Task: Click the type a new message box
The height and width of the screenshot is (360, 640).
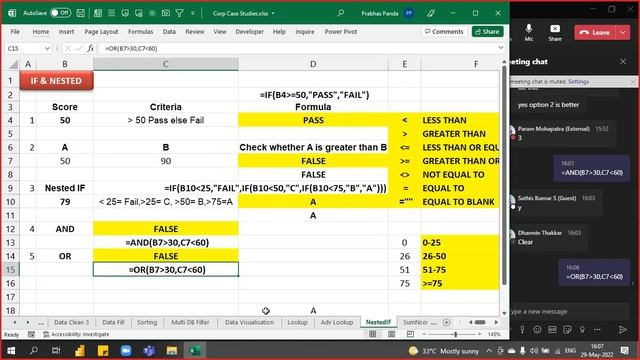Action: [x=569, y=311]
